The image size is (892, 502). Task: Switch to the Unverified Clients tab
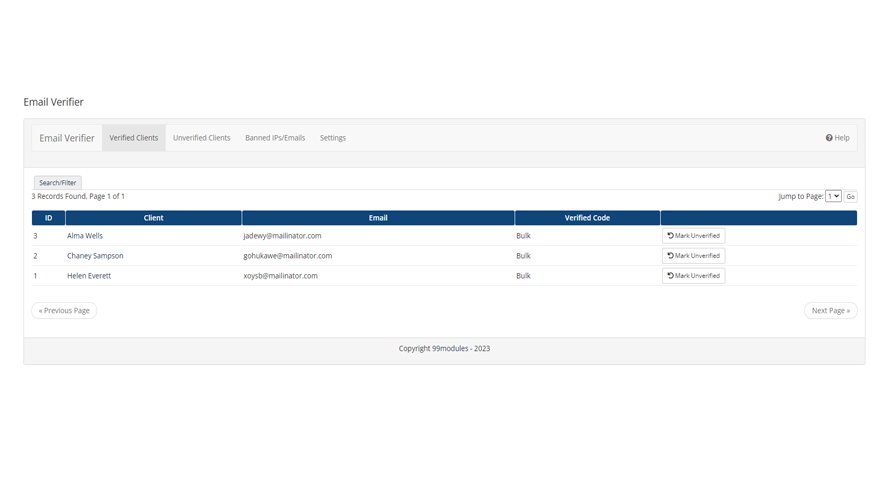click(201, 138)
